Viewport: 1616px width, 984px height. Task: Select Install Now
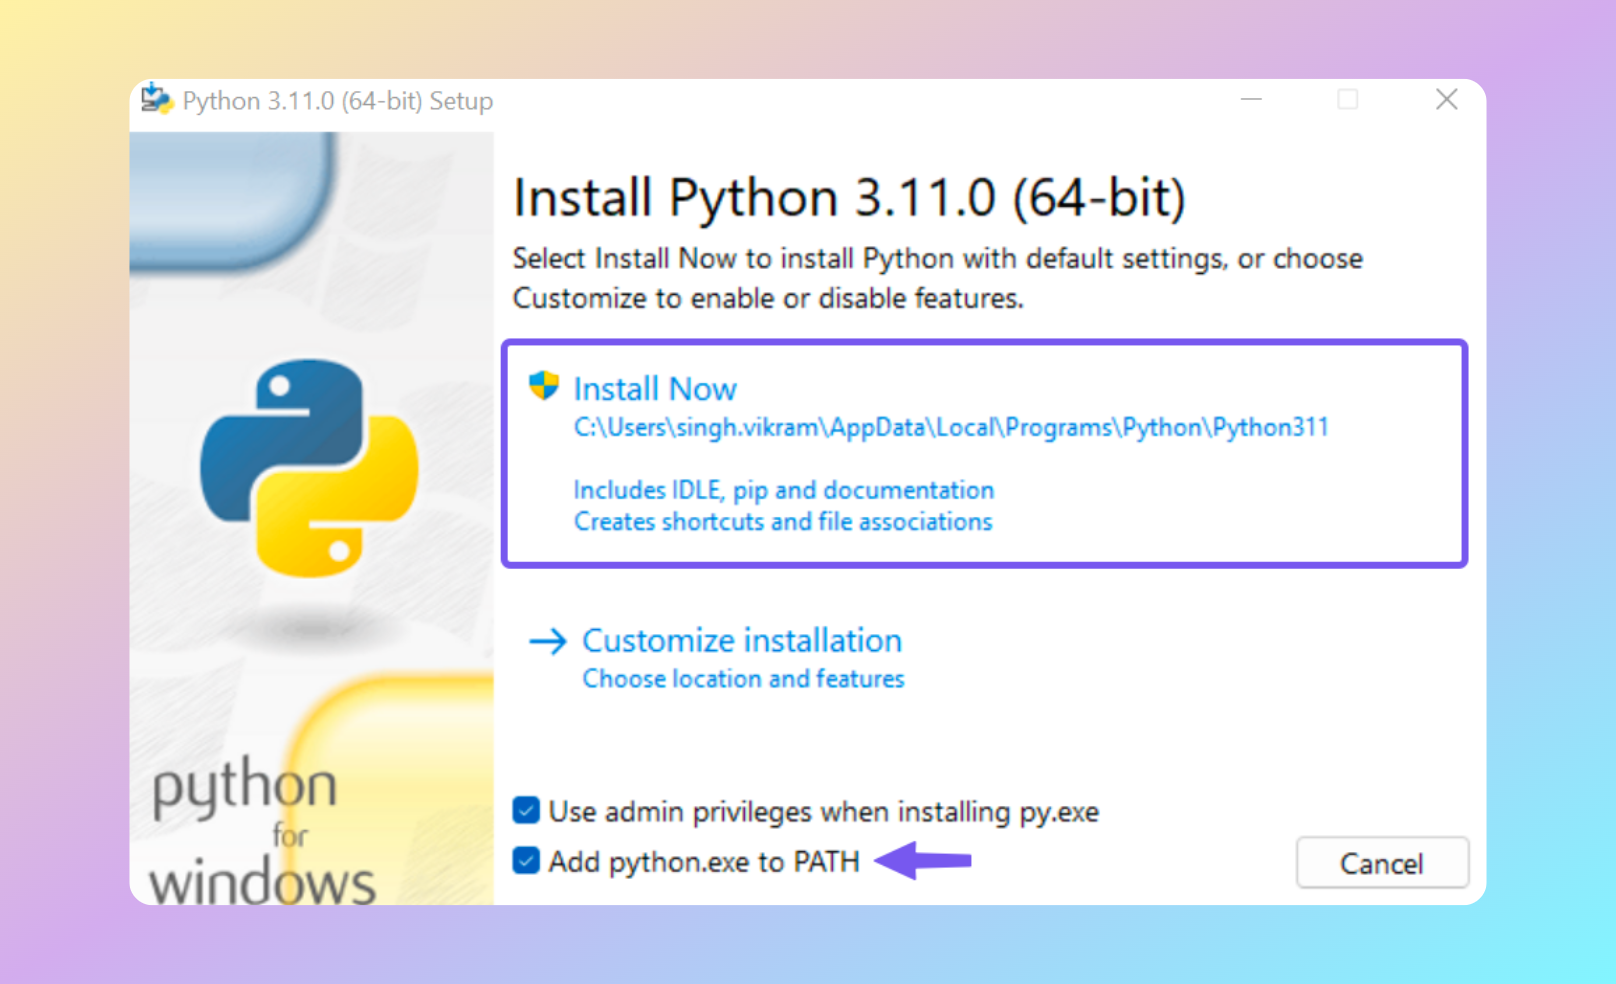tap(654, 388)
